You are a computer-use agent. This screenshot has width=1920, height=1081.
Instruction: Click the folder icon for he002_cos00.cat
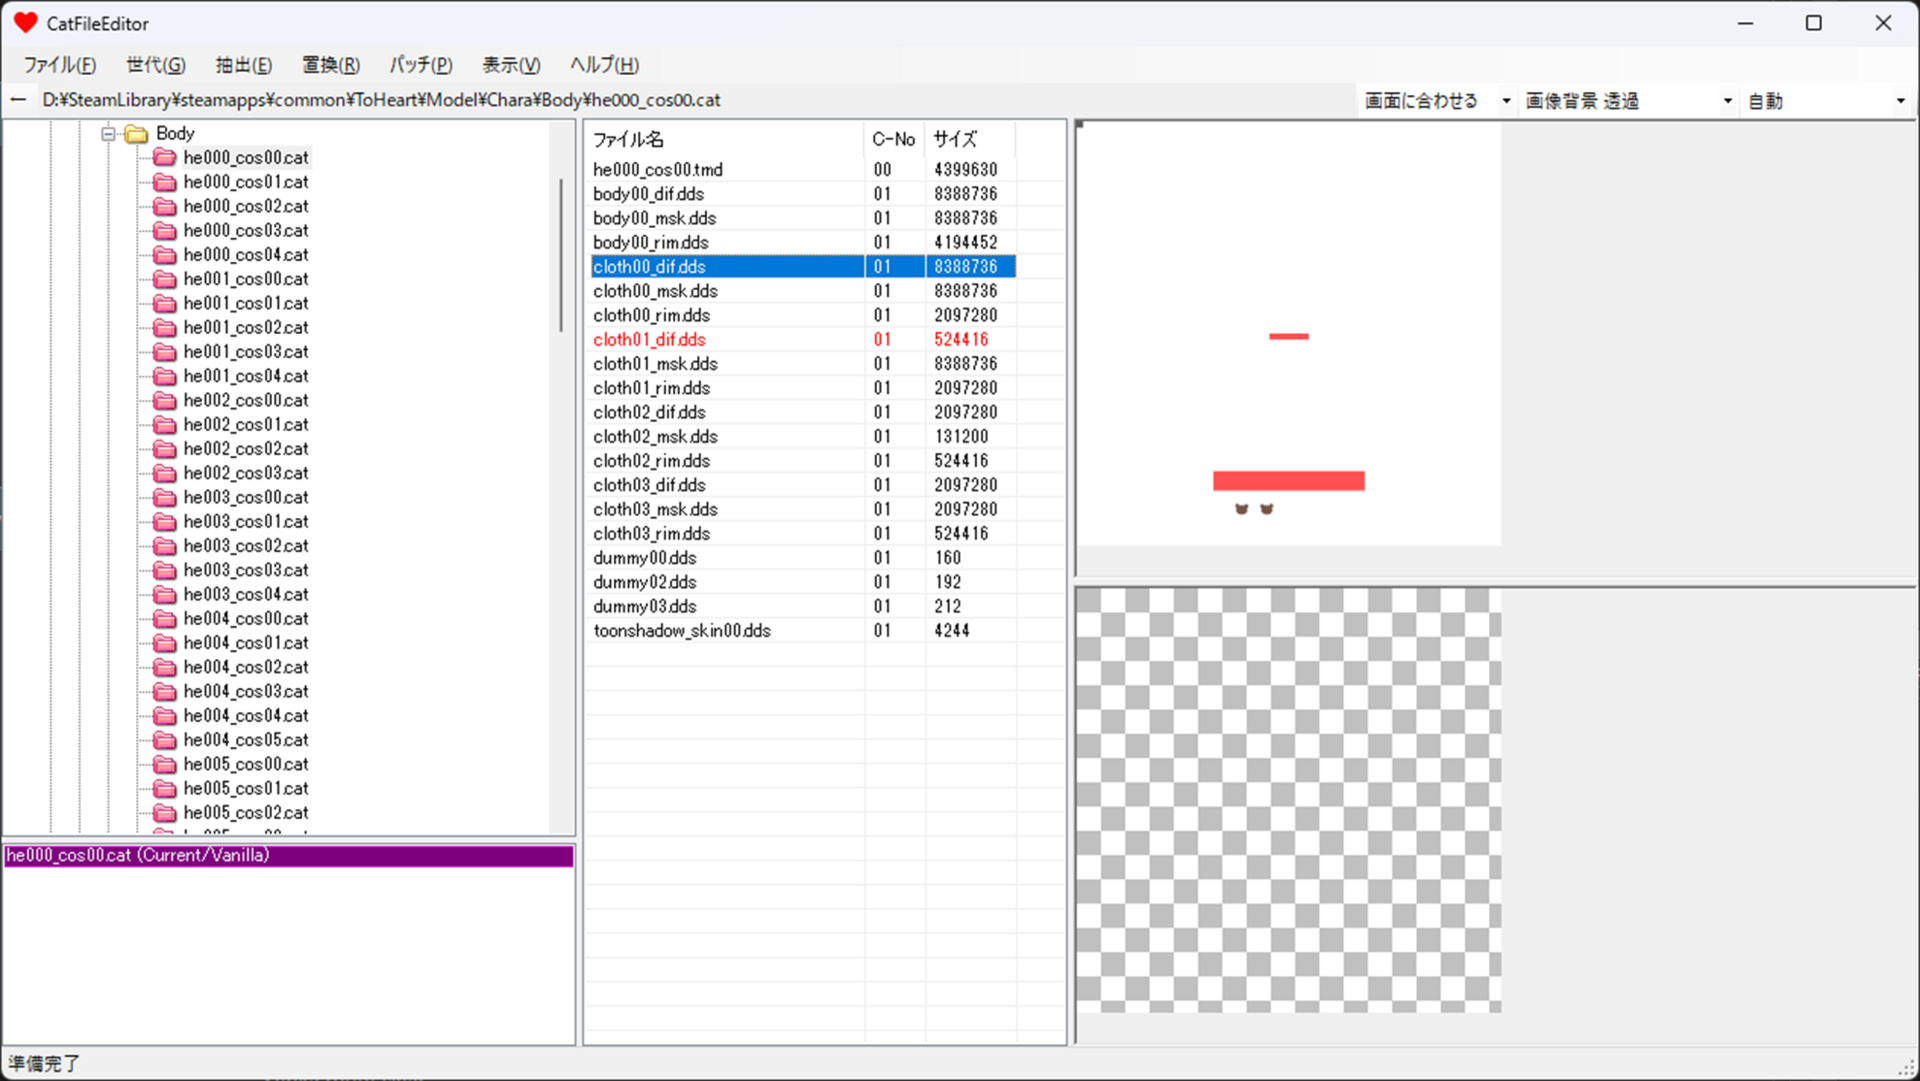pos(165,400)
